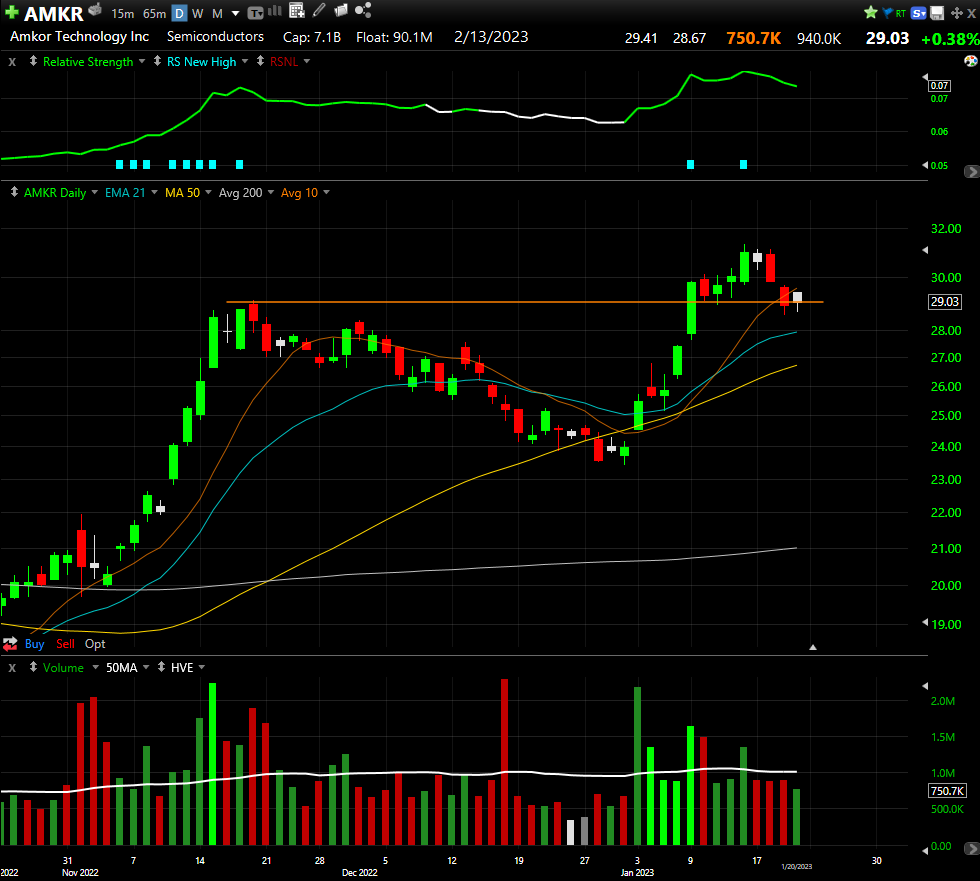Click the Semiconductors industry link
Image resolution: width=980 pixels, height=881 pixels.
click(215, 37)
